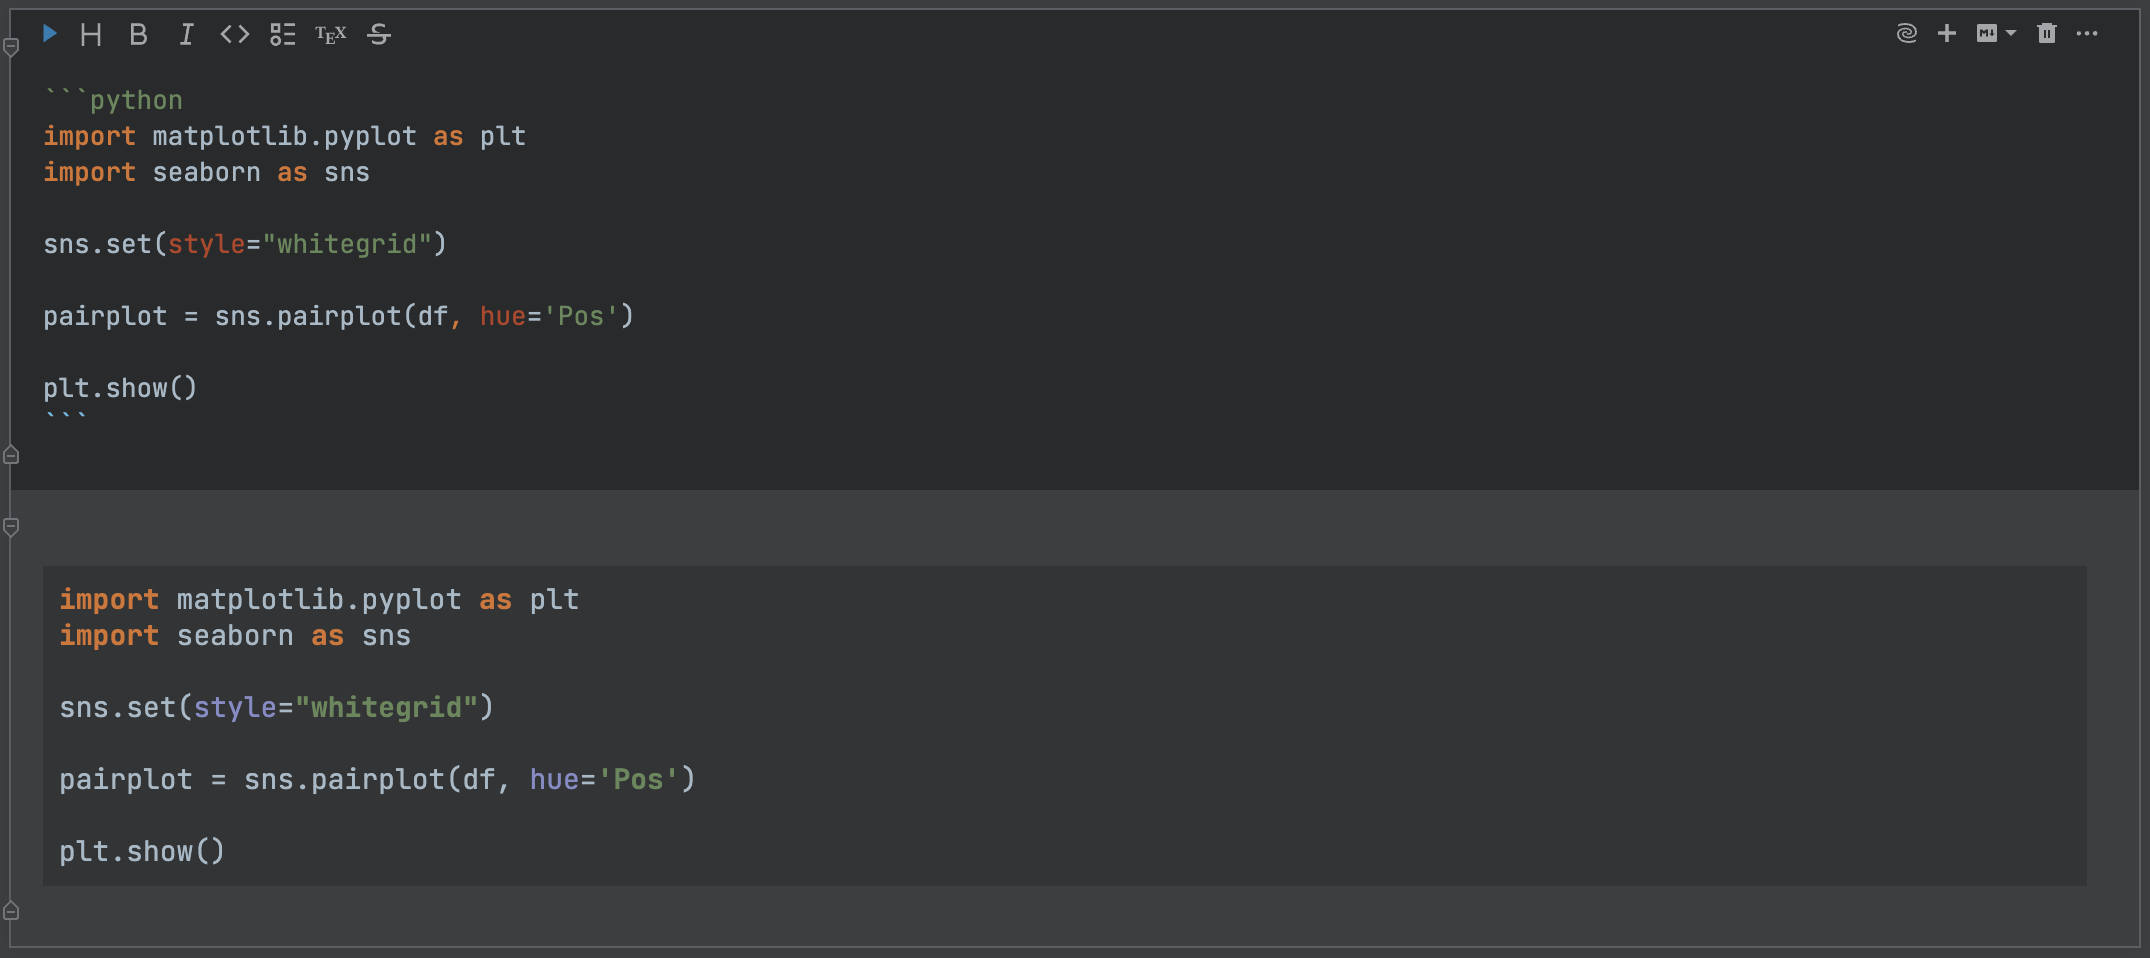Collapse the Markdown source using top fold marker
The width and height of the screenshot is (2150, 958).
(x=12, y=47)
